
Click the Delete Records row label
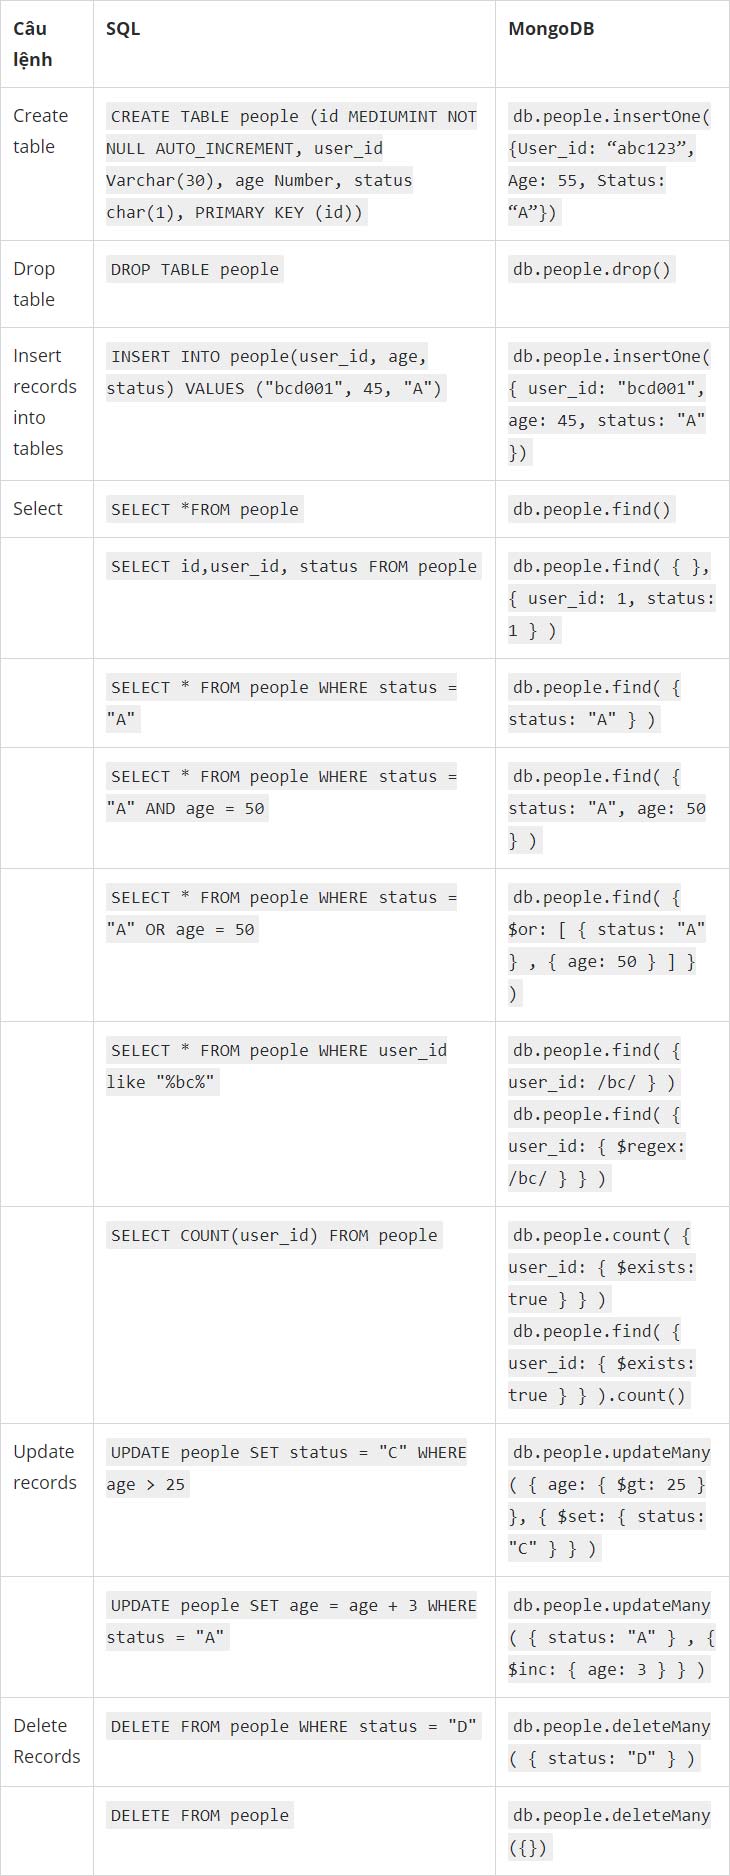pyautogui.click(x=46, y=1741)
